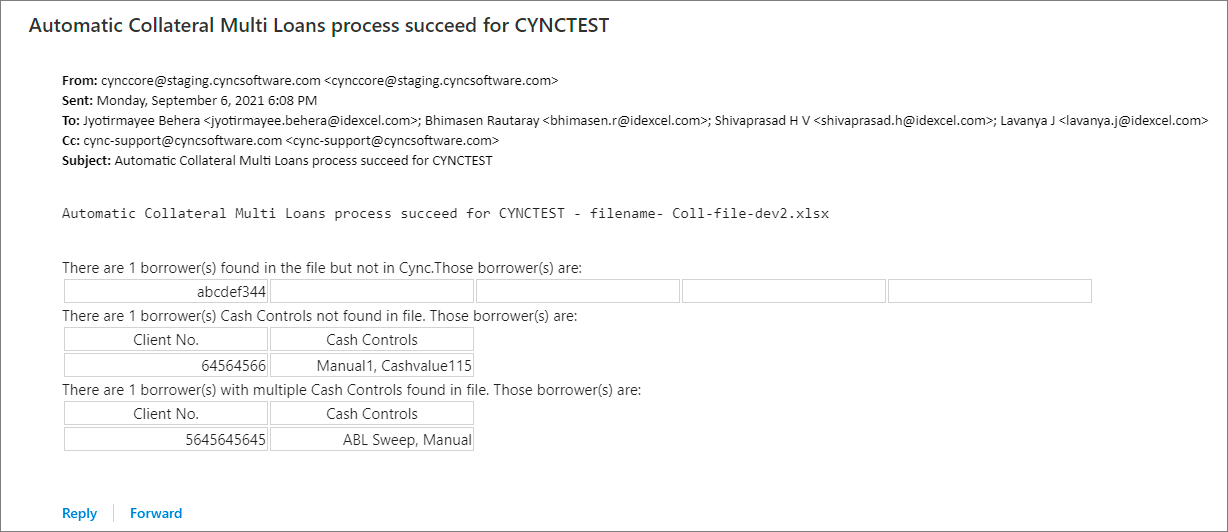The height and width of the screenshot is (532, 1228).
Task: Click the email title heading at top
Action: tap(318, 26)
